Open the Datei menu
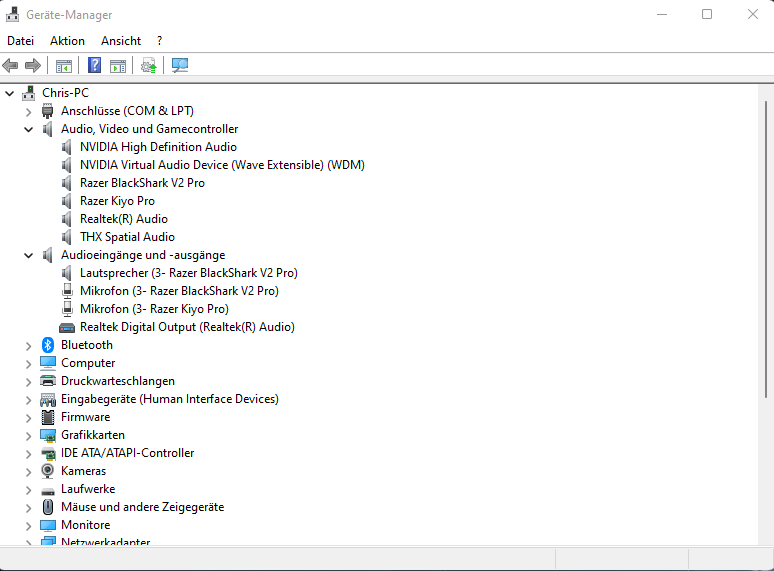774x571 pixels. (21, 41)
